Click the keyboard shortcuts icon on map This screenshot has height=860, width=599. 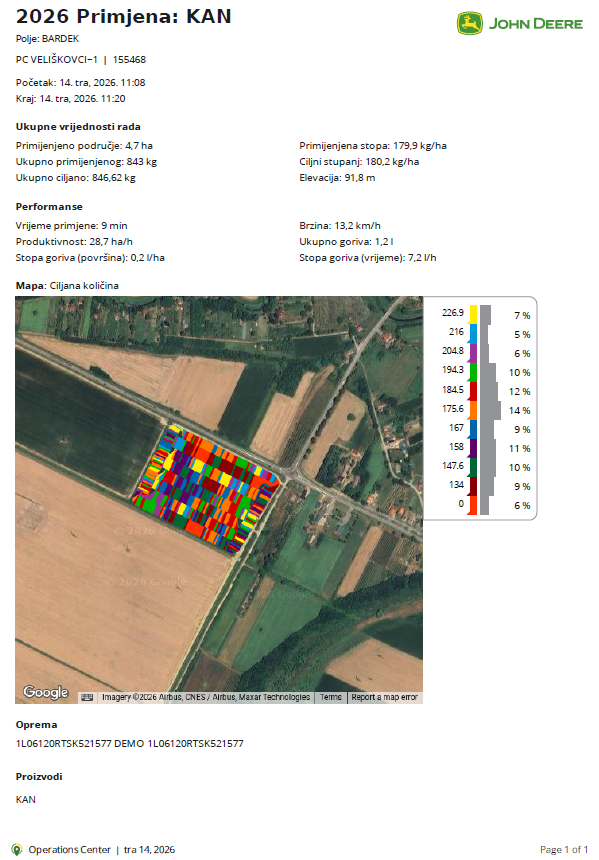point(87,697)
